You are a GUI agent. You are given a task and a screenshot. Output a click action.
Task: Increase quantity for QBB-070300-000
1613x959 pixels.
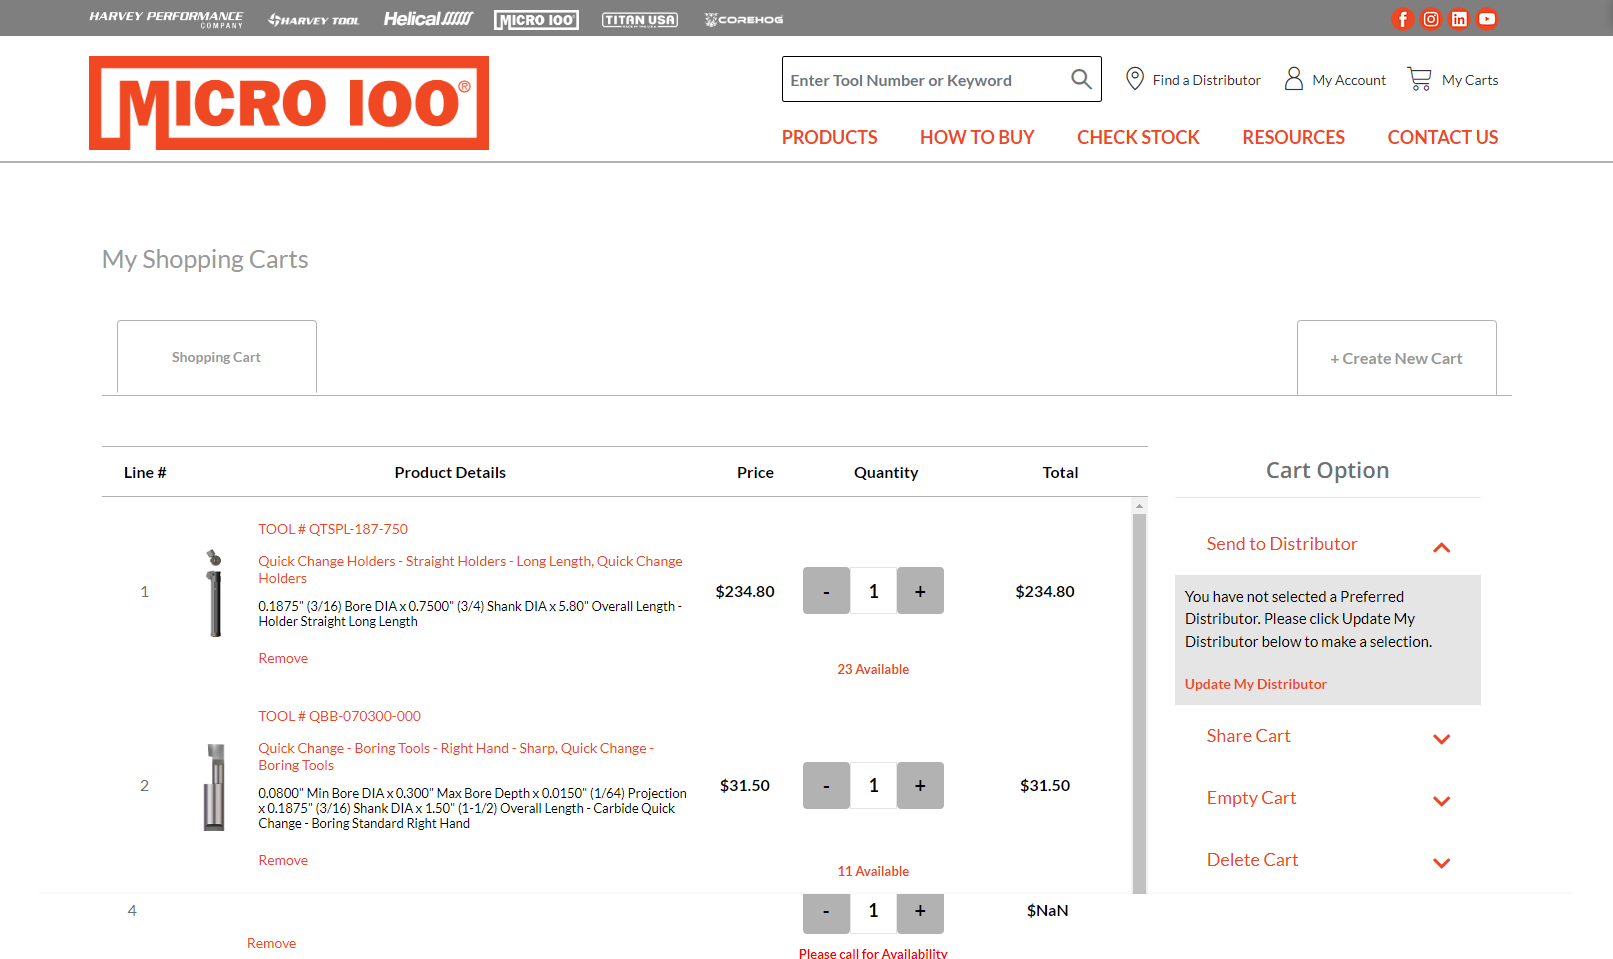coord(919,785)
